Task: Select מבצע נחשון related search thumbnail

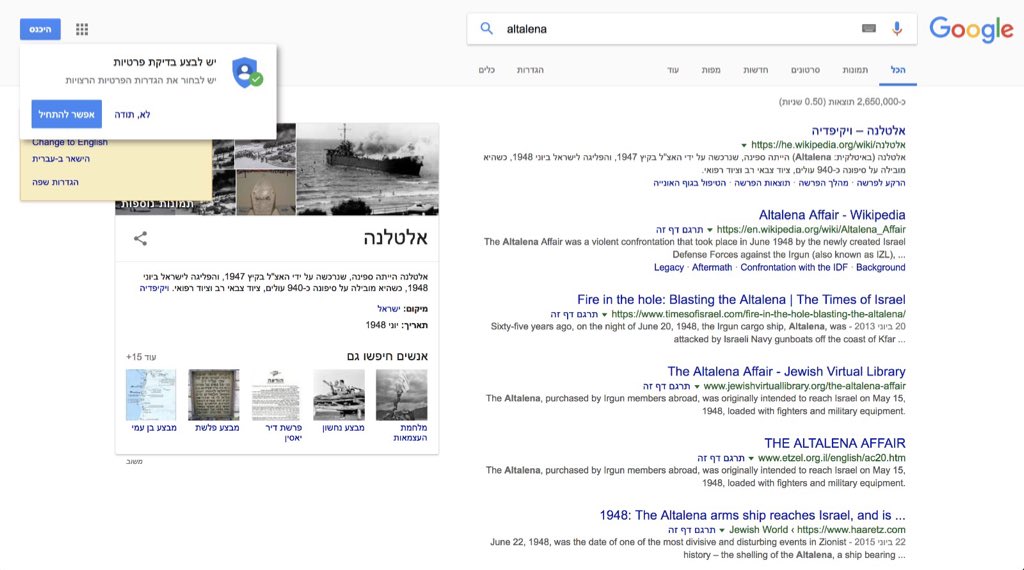Action: (x=339, y=395)
